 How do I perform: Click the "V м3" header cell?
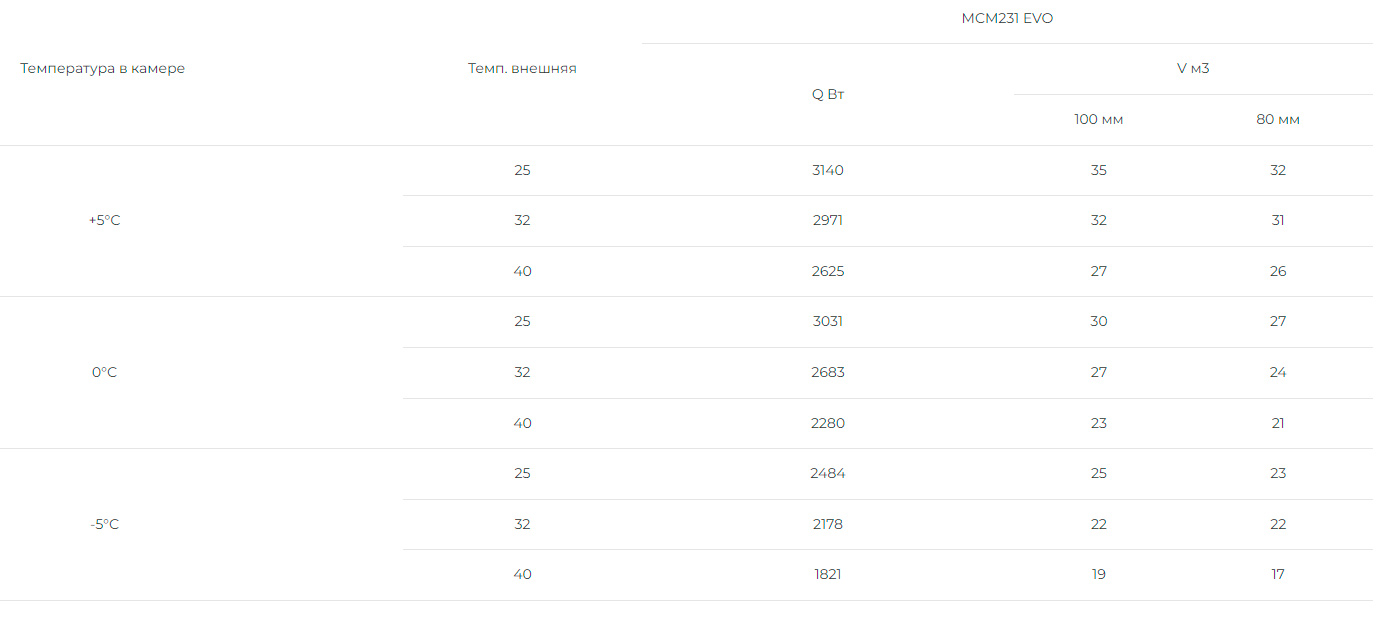coord(1193,69)
